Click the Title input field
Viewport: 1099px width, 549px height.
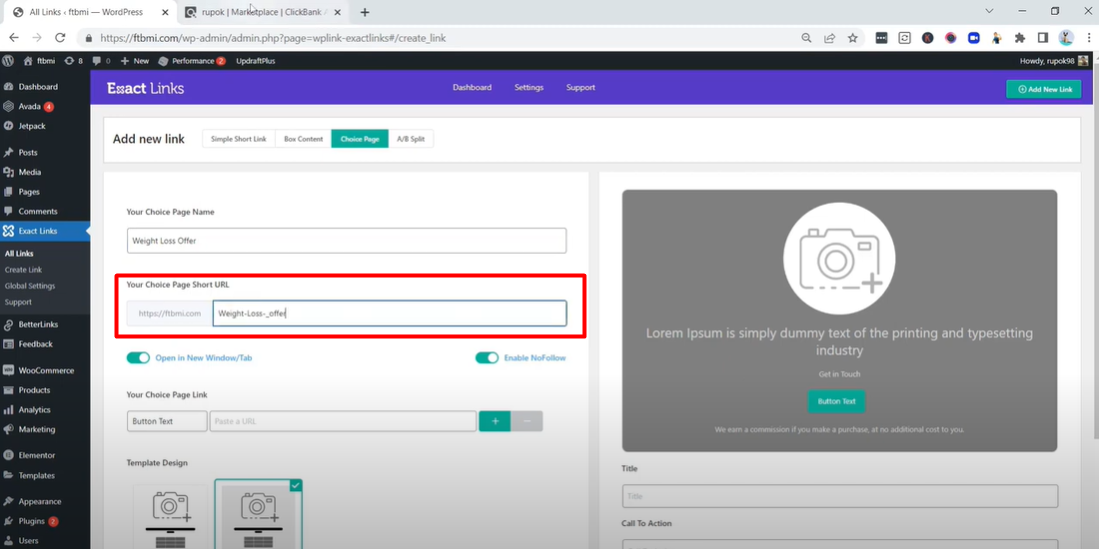coord(839,496)
